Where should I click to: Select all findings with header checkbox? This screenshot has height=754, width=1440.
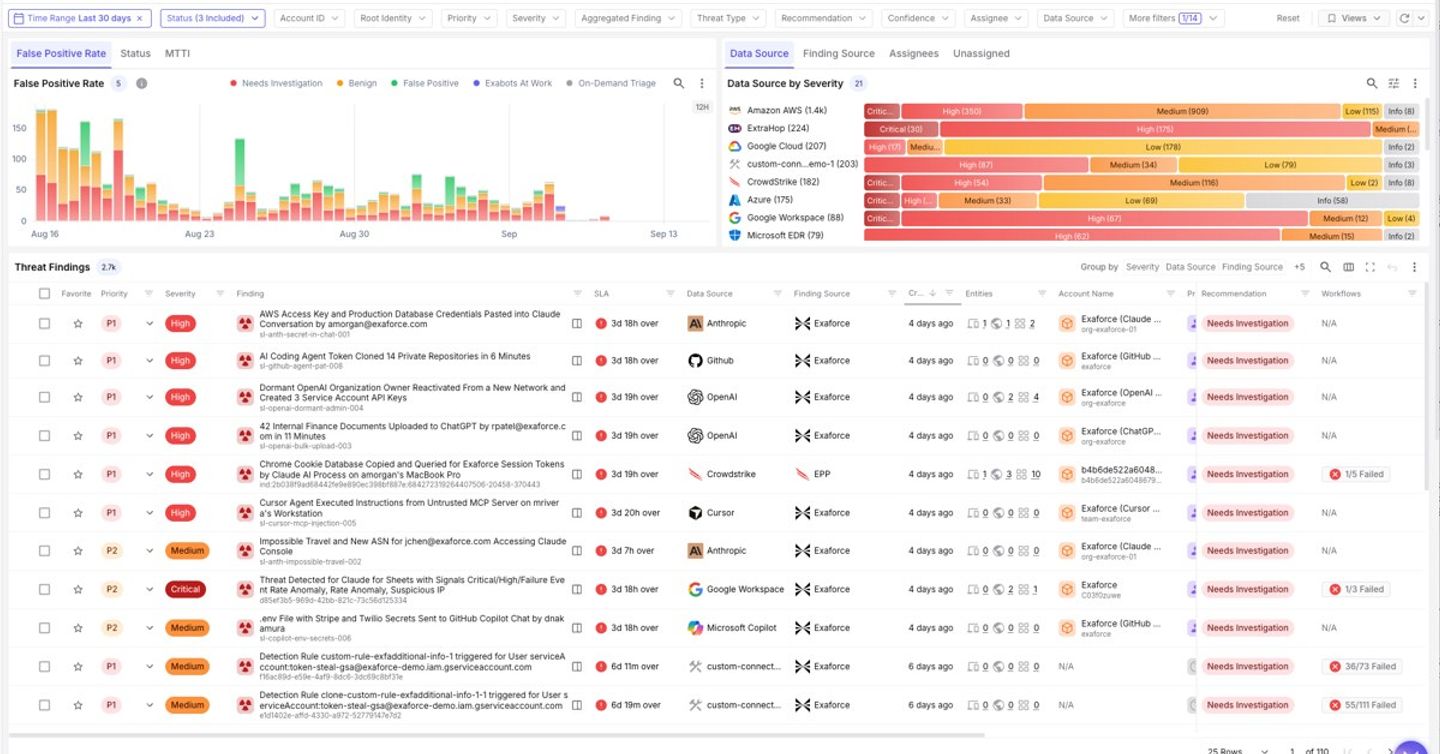pyautogui.click(x=44, y=294)
